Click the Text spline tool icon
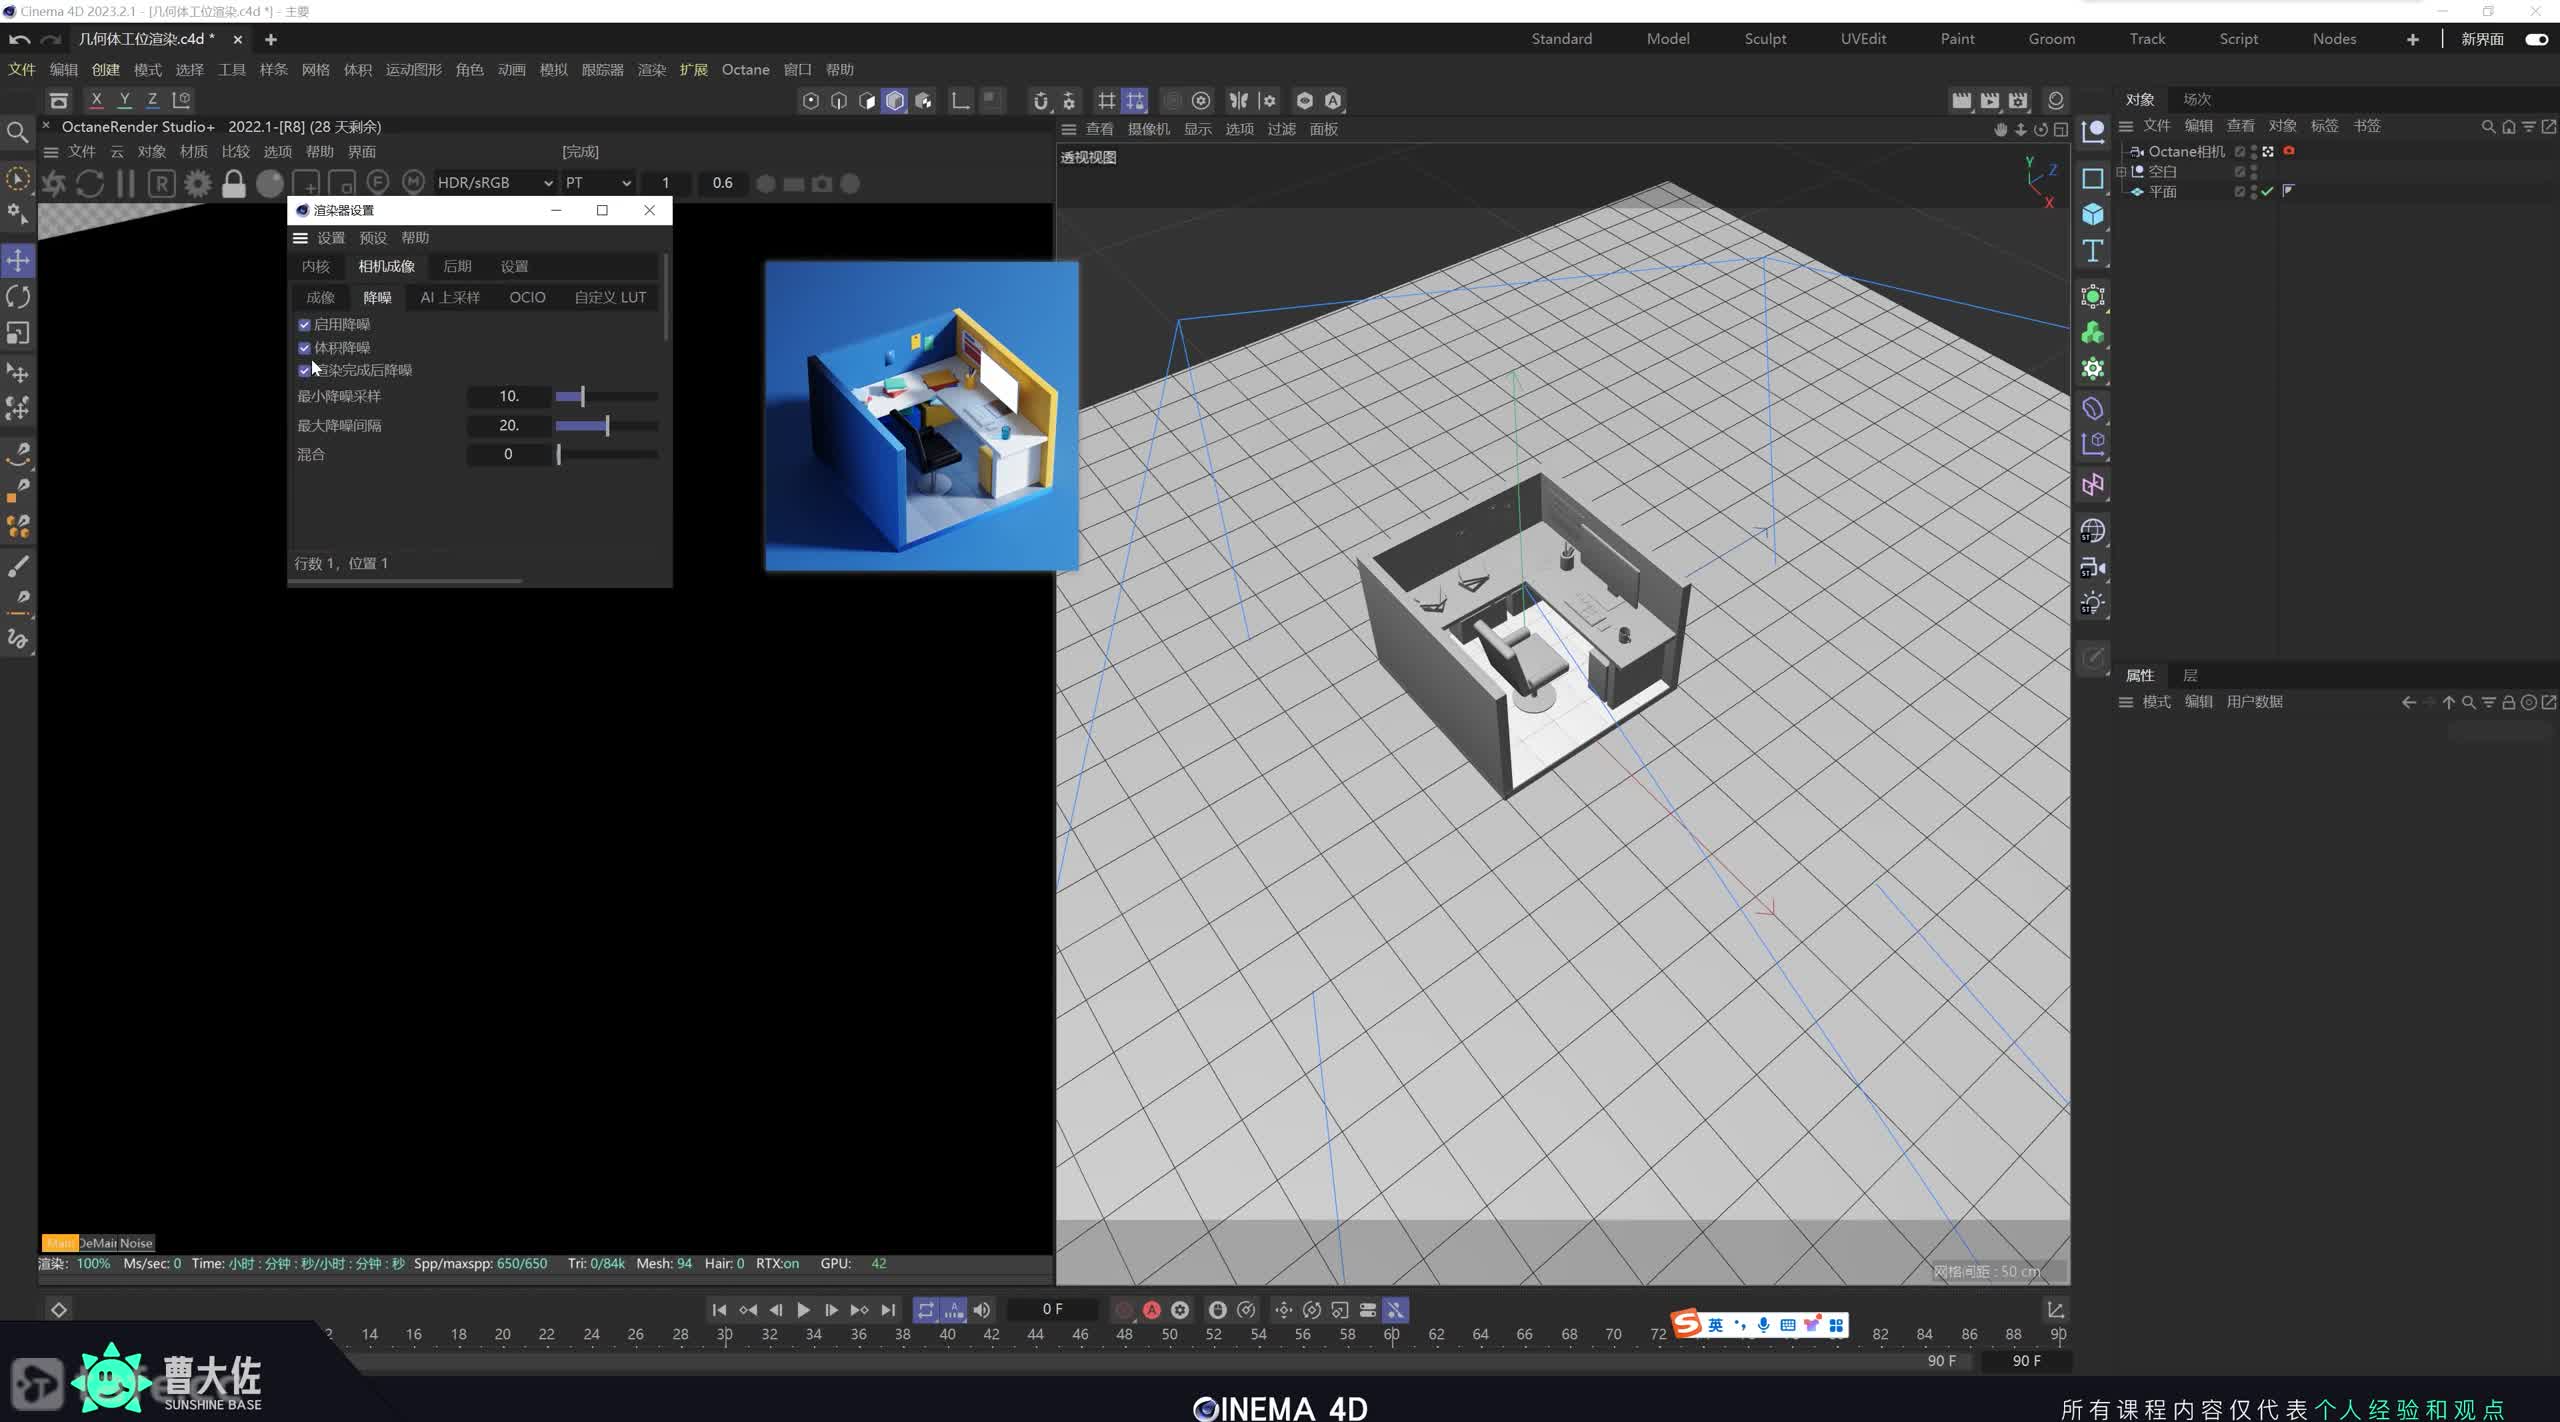Viewport: 2560px width, 1422px height. coord(2093,251)
